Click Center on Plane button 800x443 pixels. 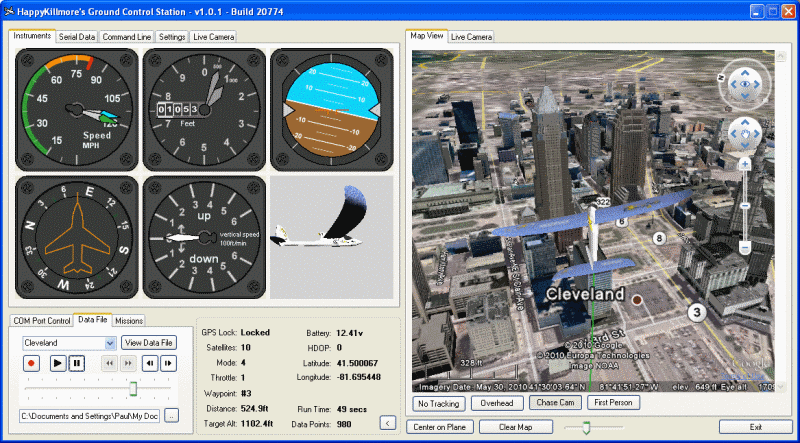click(x=440, y=427)
